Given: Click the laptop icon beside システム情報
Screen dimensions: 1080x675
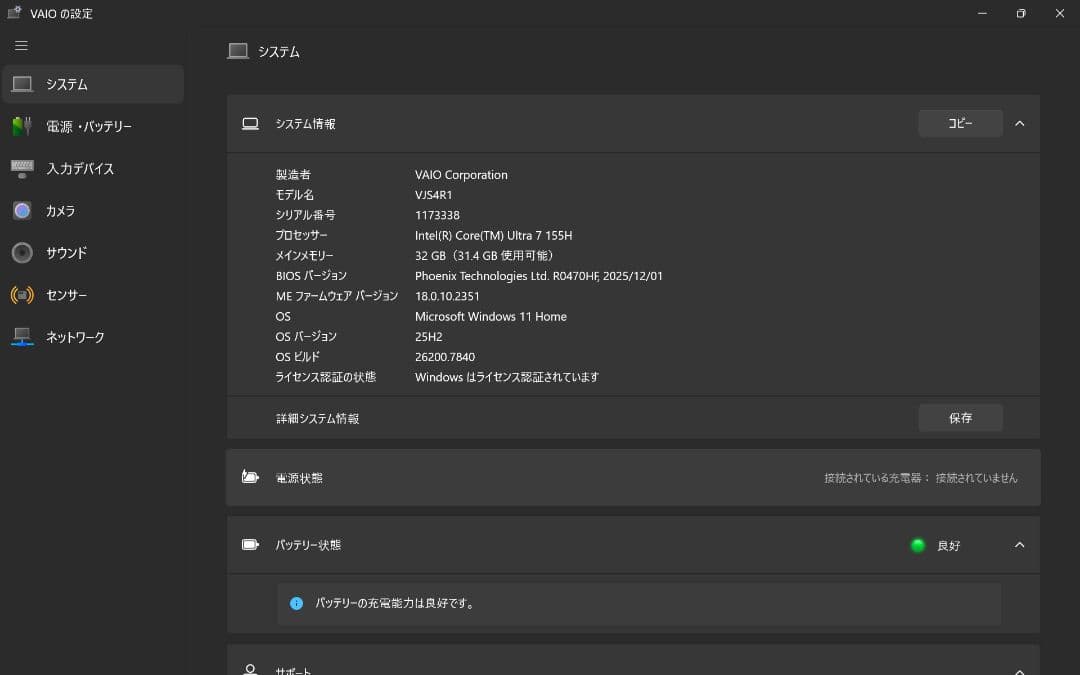Looking at the screenshot, I should [x=250, y=124].
